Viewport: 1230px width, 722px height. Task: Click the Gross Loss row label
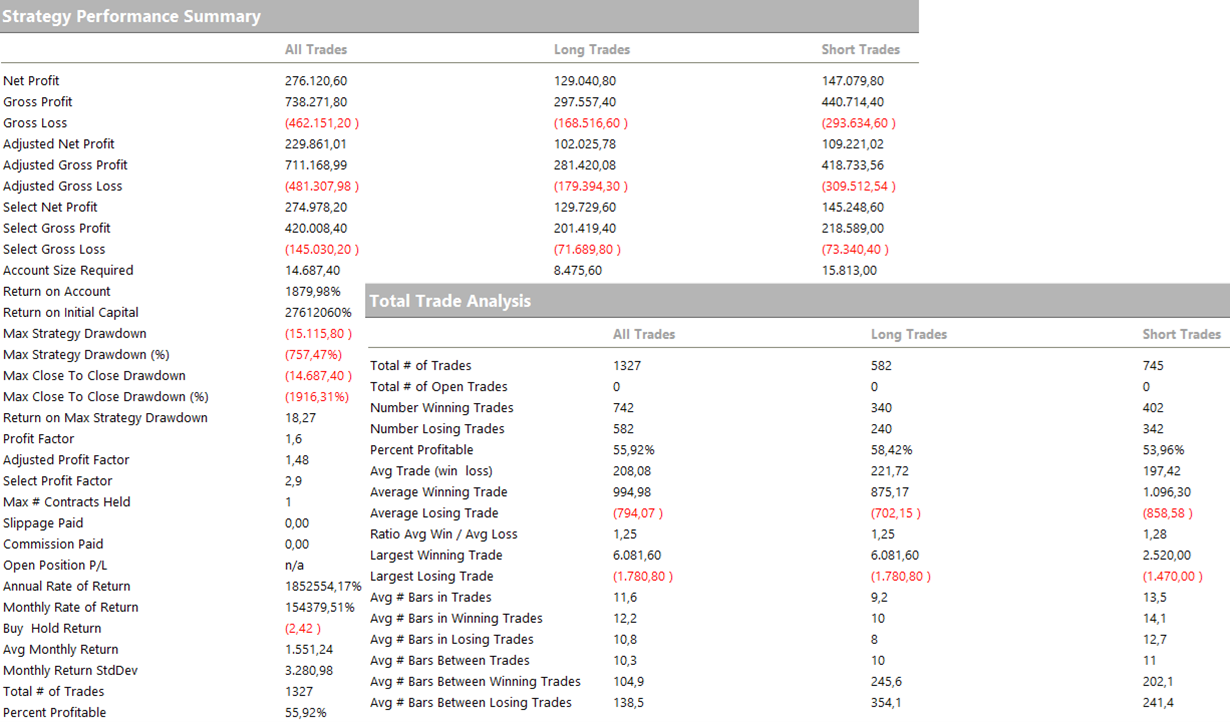click(x=35, y=123)
